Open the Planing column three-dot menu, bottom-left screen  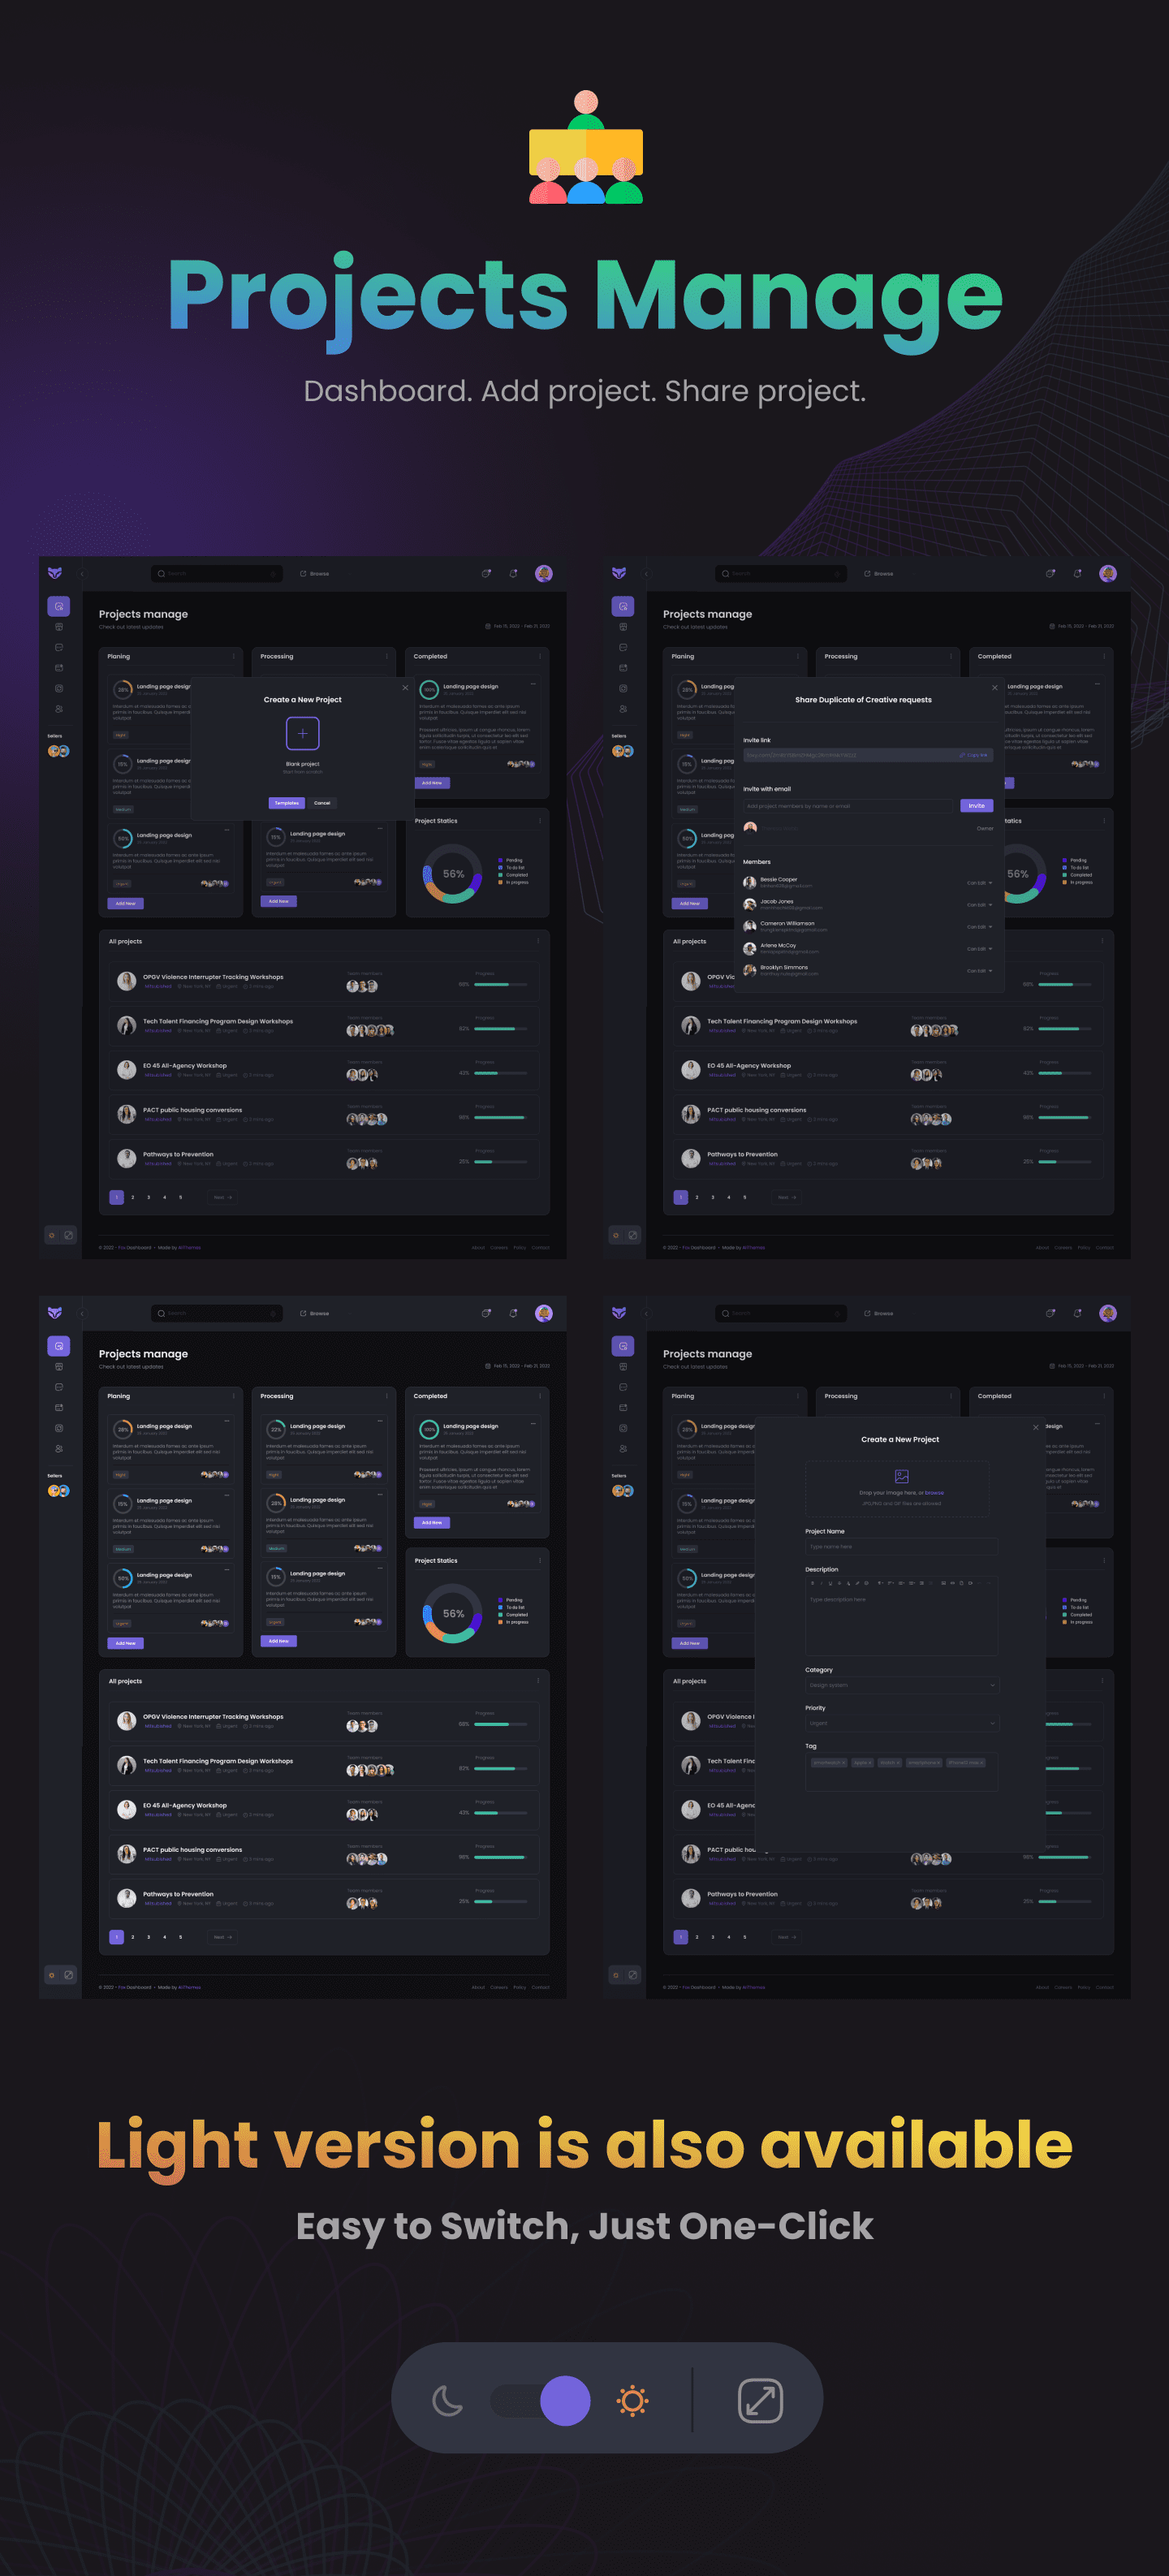coord(234,1396)
